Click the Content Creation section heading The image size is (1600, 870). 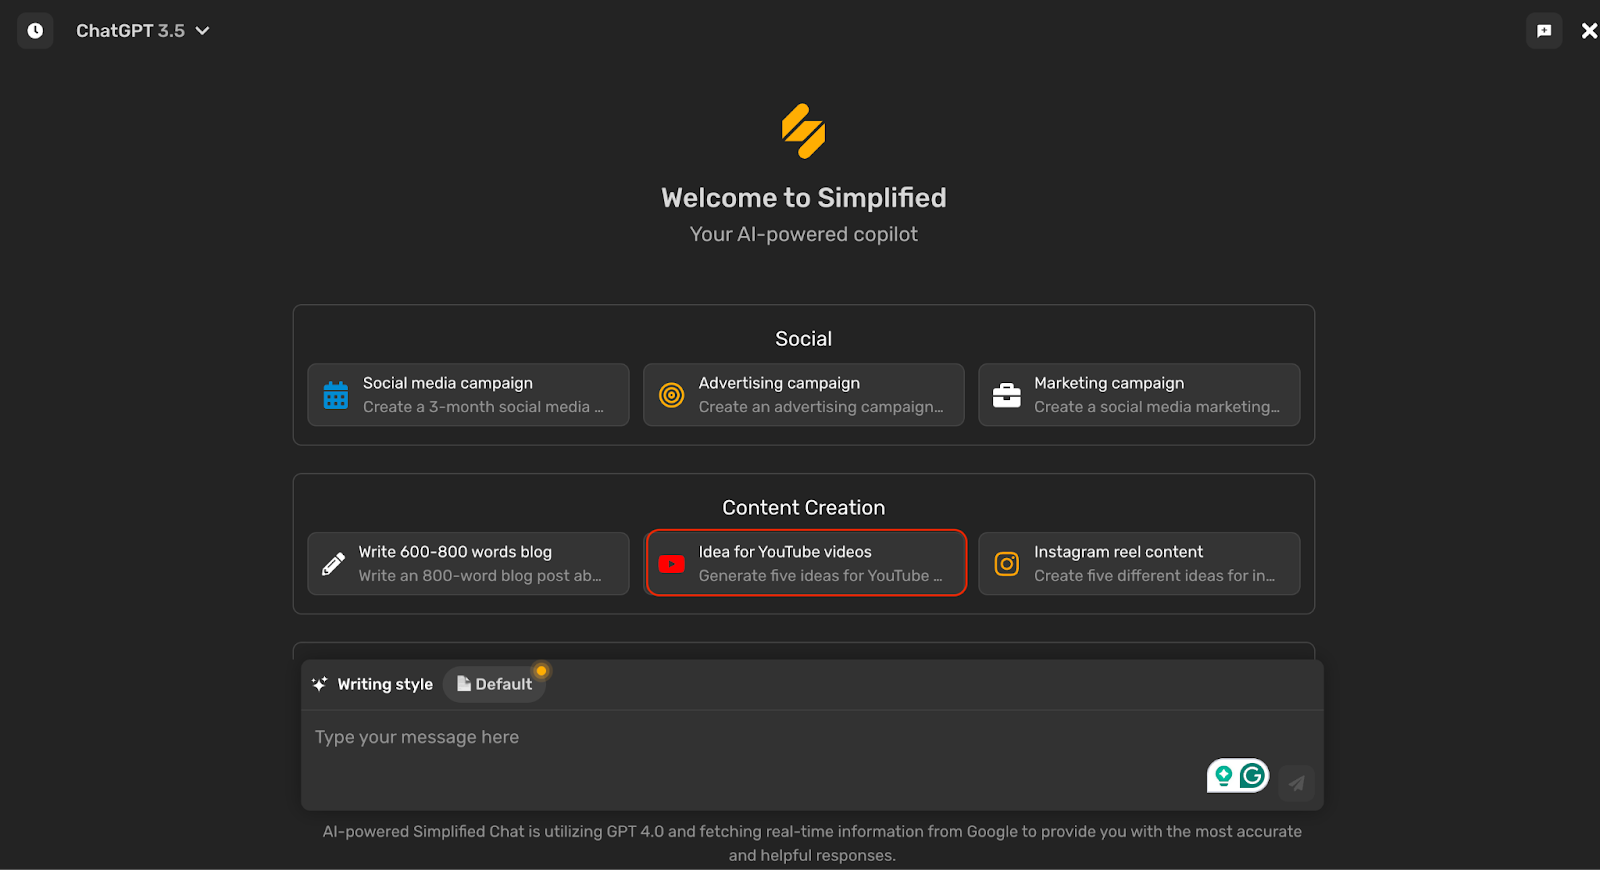803,508
